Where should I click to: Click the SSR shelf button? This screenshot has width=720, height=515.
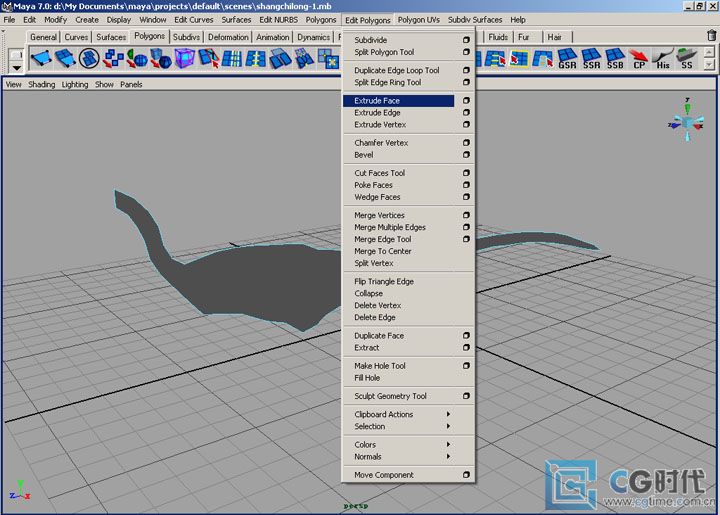coord(591,59)
